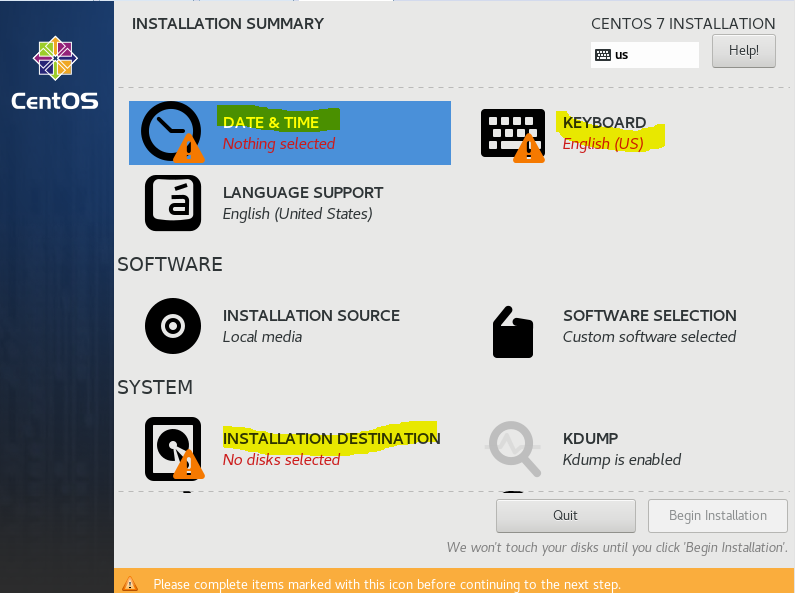Viewport: 796px width, 593px height.
Task: Open the Kdump magnifier icon
Action: (x=513, y=449)
